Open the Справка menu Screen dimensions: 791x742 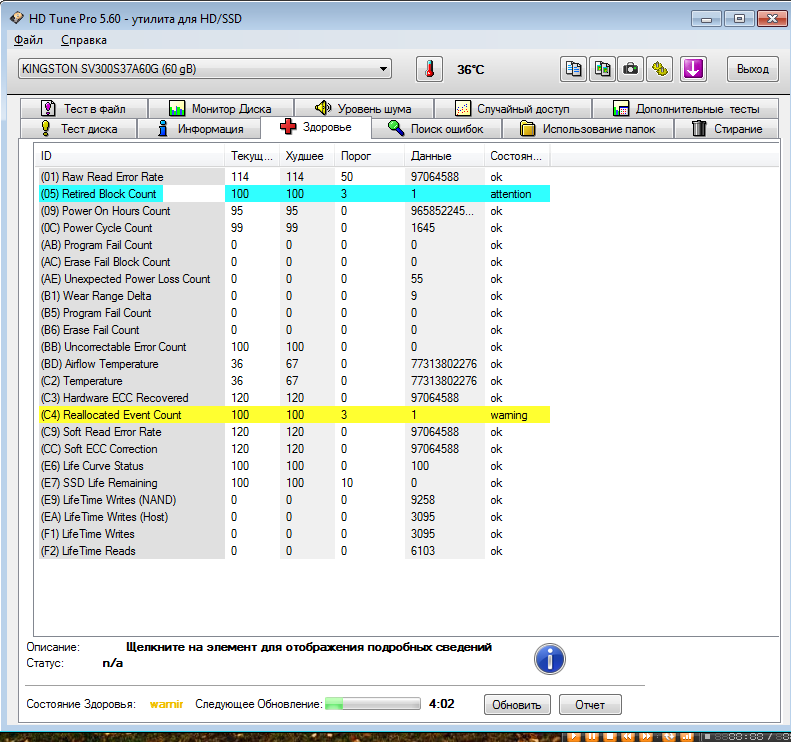(84, 40)
